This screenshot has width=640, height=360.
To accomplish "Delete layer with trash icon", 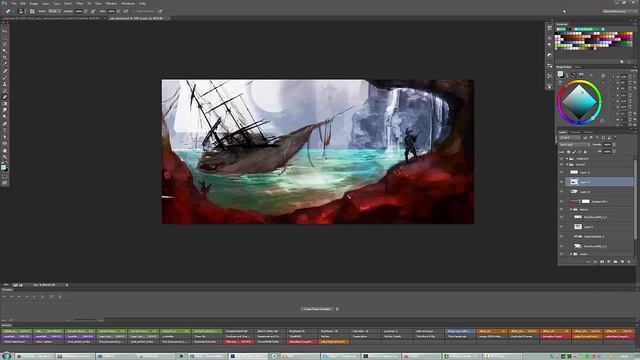I will [x=629, y=262].
